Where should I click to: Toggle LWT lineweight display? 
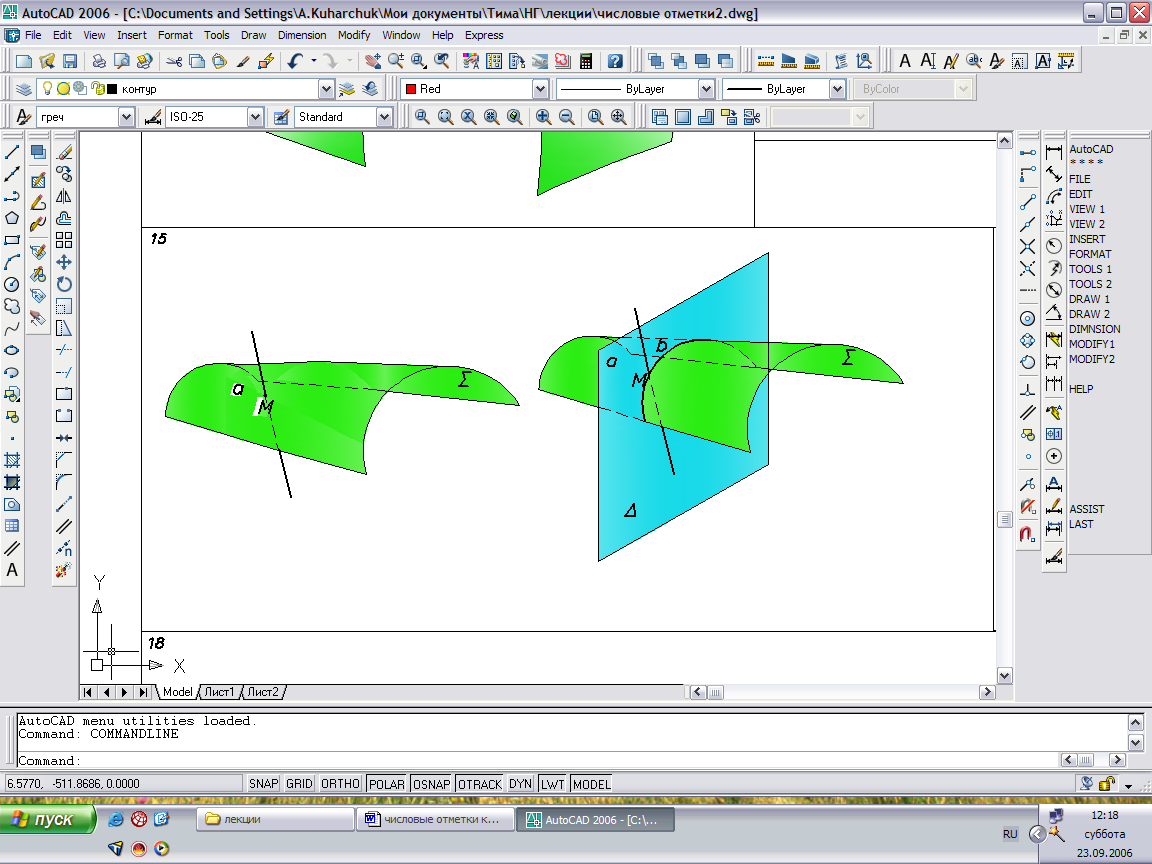552,784
